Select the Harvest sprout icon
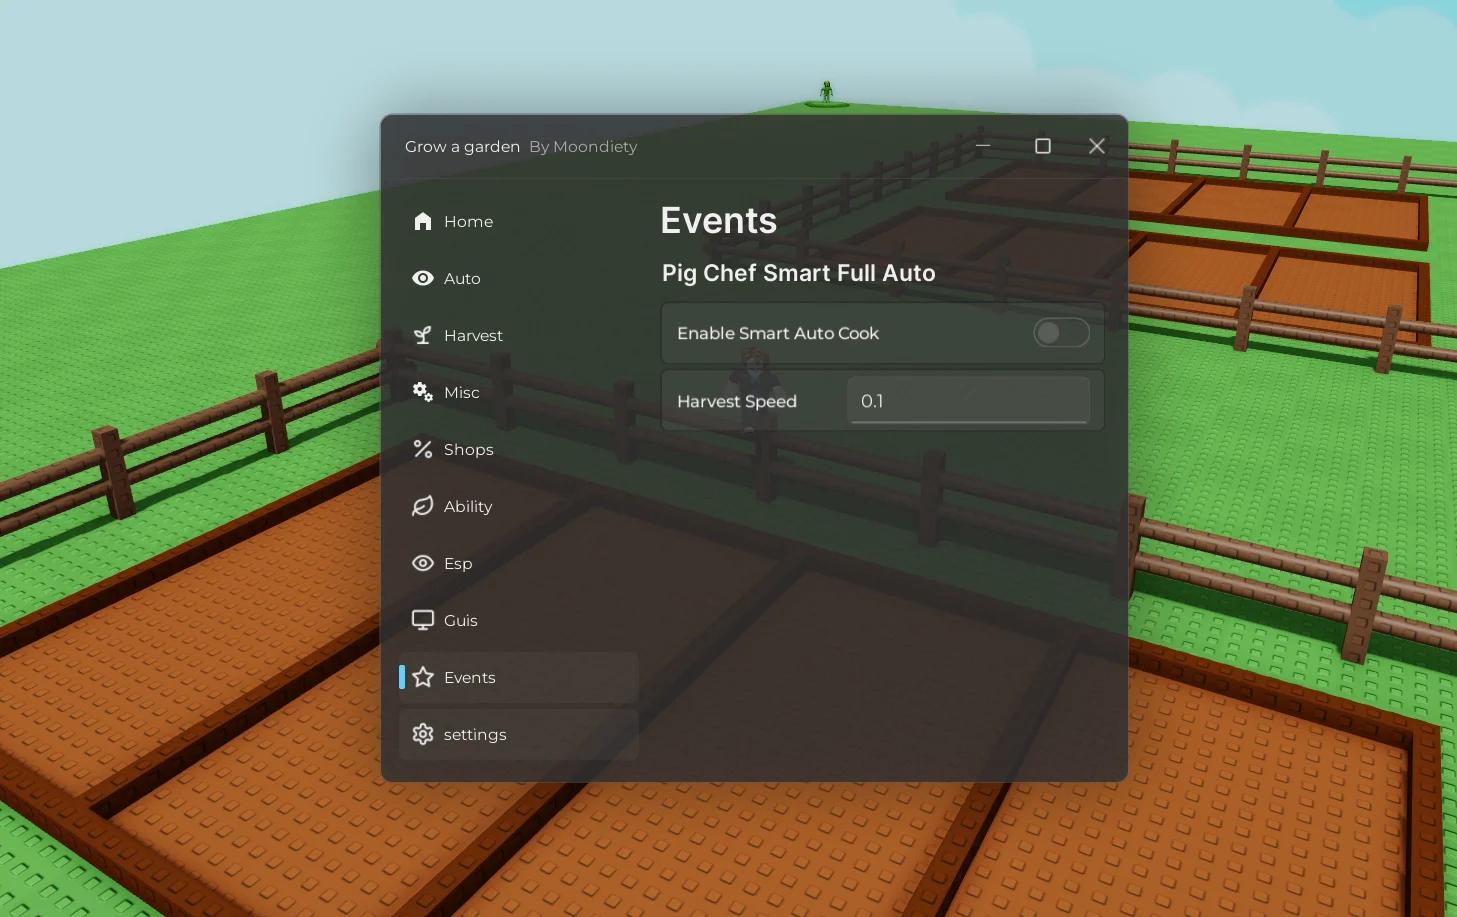Viewport: 1457px width, 917px height. tap(422, 336)
